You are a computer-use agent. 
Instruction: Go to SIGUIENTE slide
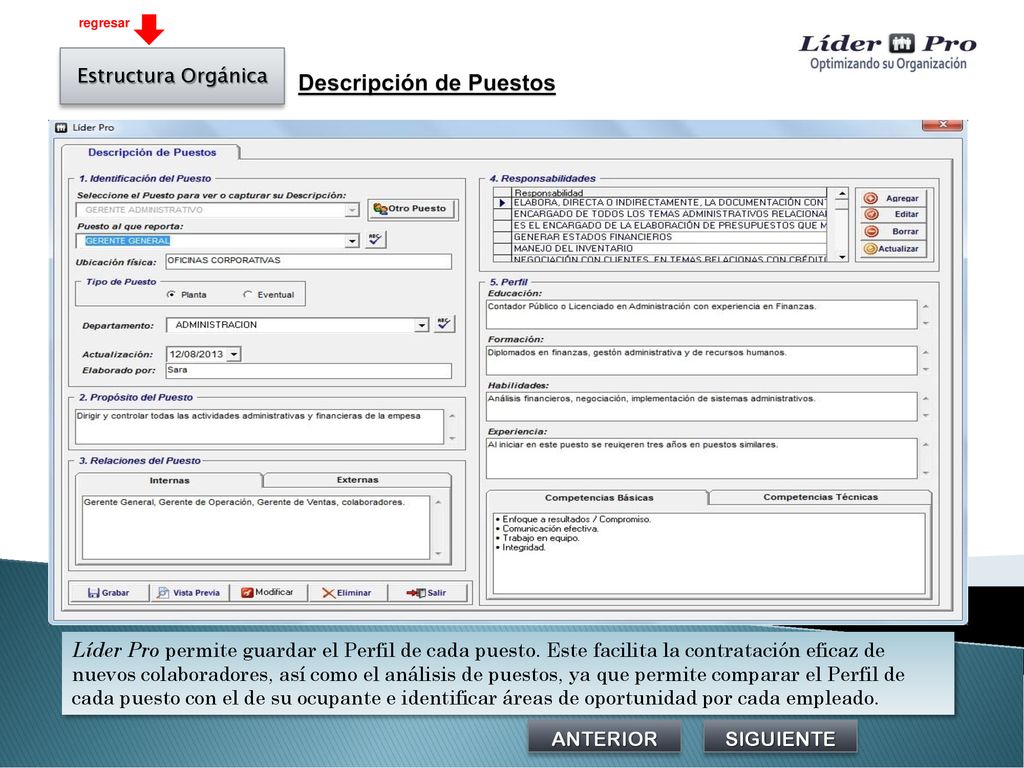pyautogui.click(x=780, y=739)
